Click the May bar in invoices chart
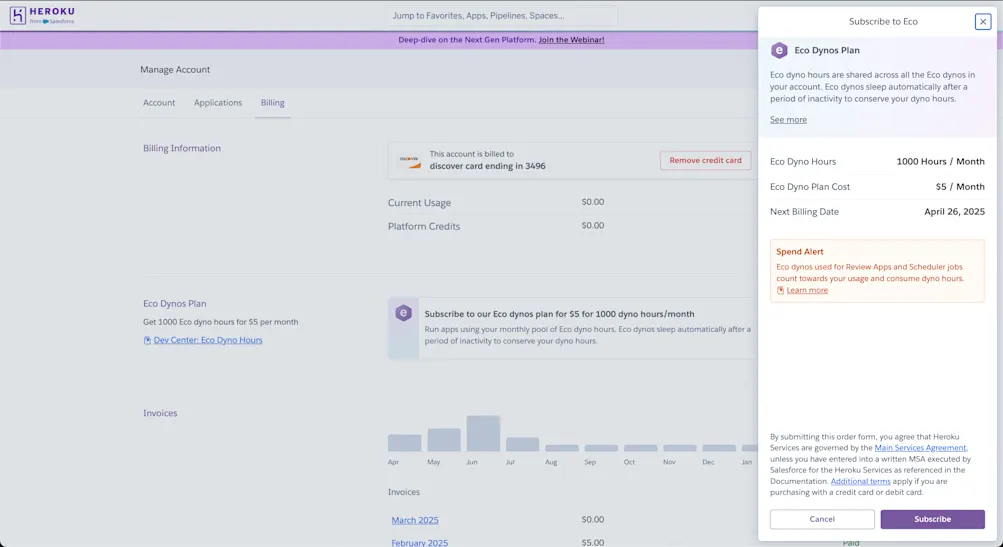1003x547 pixels. [444, 440]
